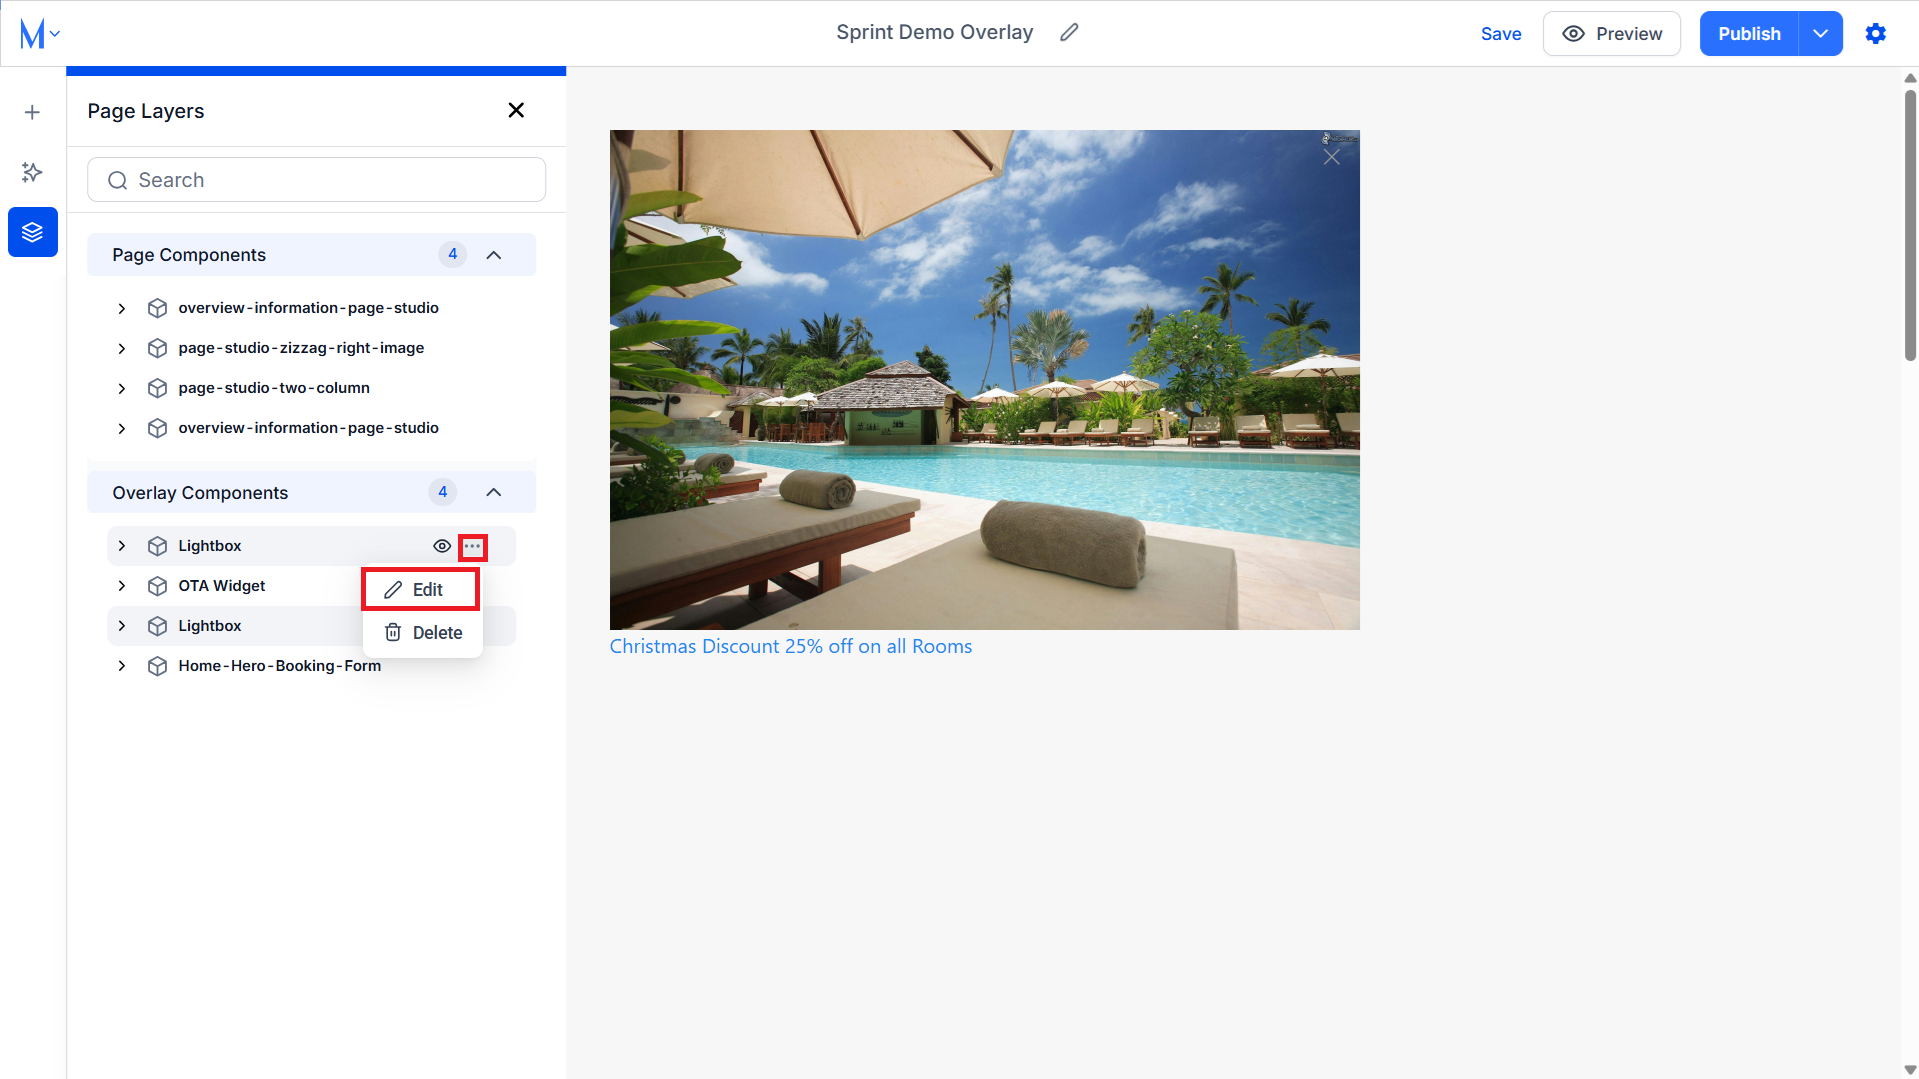Click the scrollbar up arrow
Viewport: 1919px width, 1079px height.
pyautogui.click(x=1910, y=78)
